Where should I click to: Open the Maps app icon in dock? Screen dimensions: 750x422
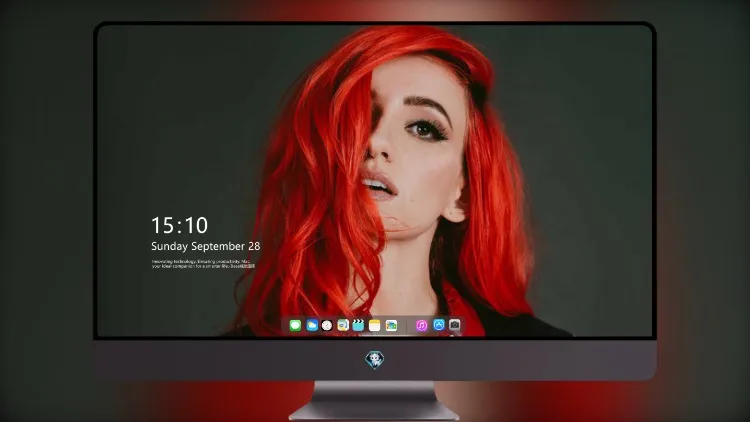[343, 325]
